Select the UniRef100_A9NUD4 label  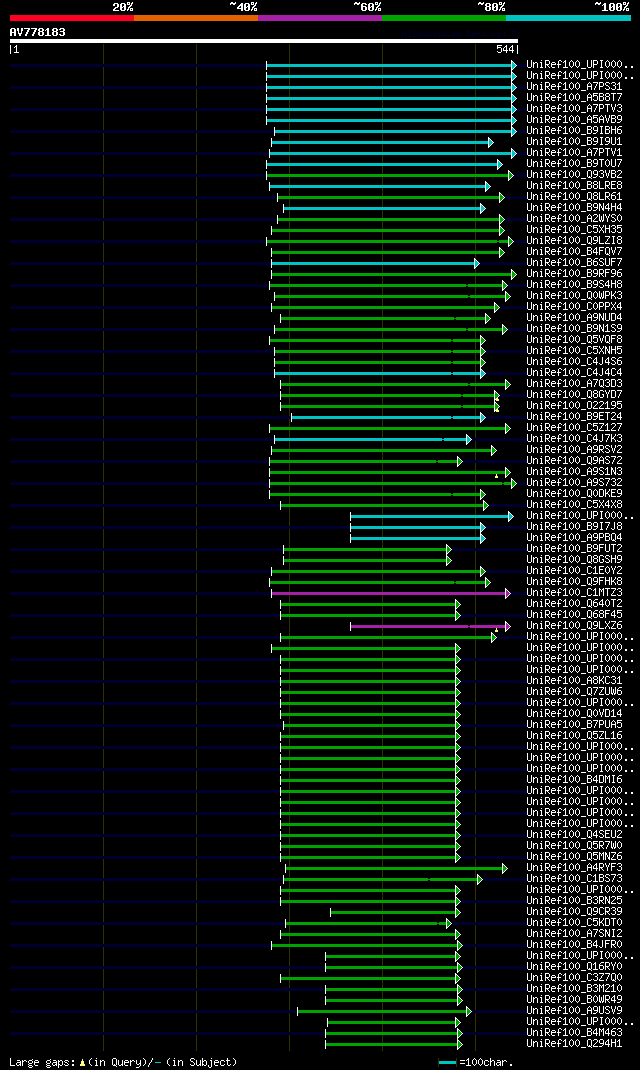pos(574,317)
